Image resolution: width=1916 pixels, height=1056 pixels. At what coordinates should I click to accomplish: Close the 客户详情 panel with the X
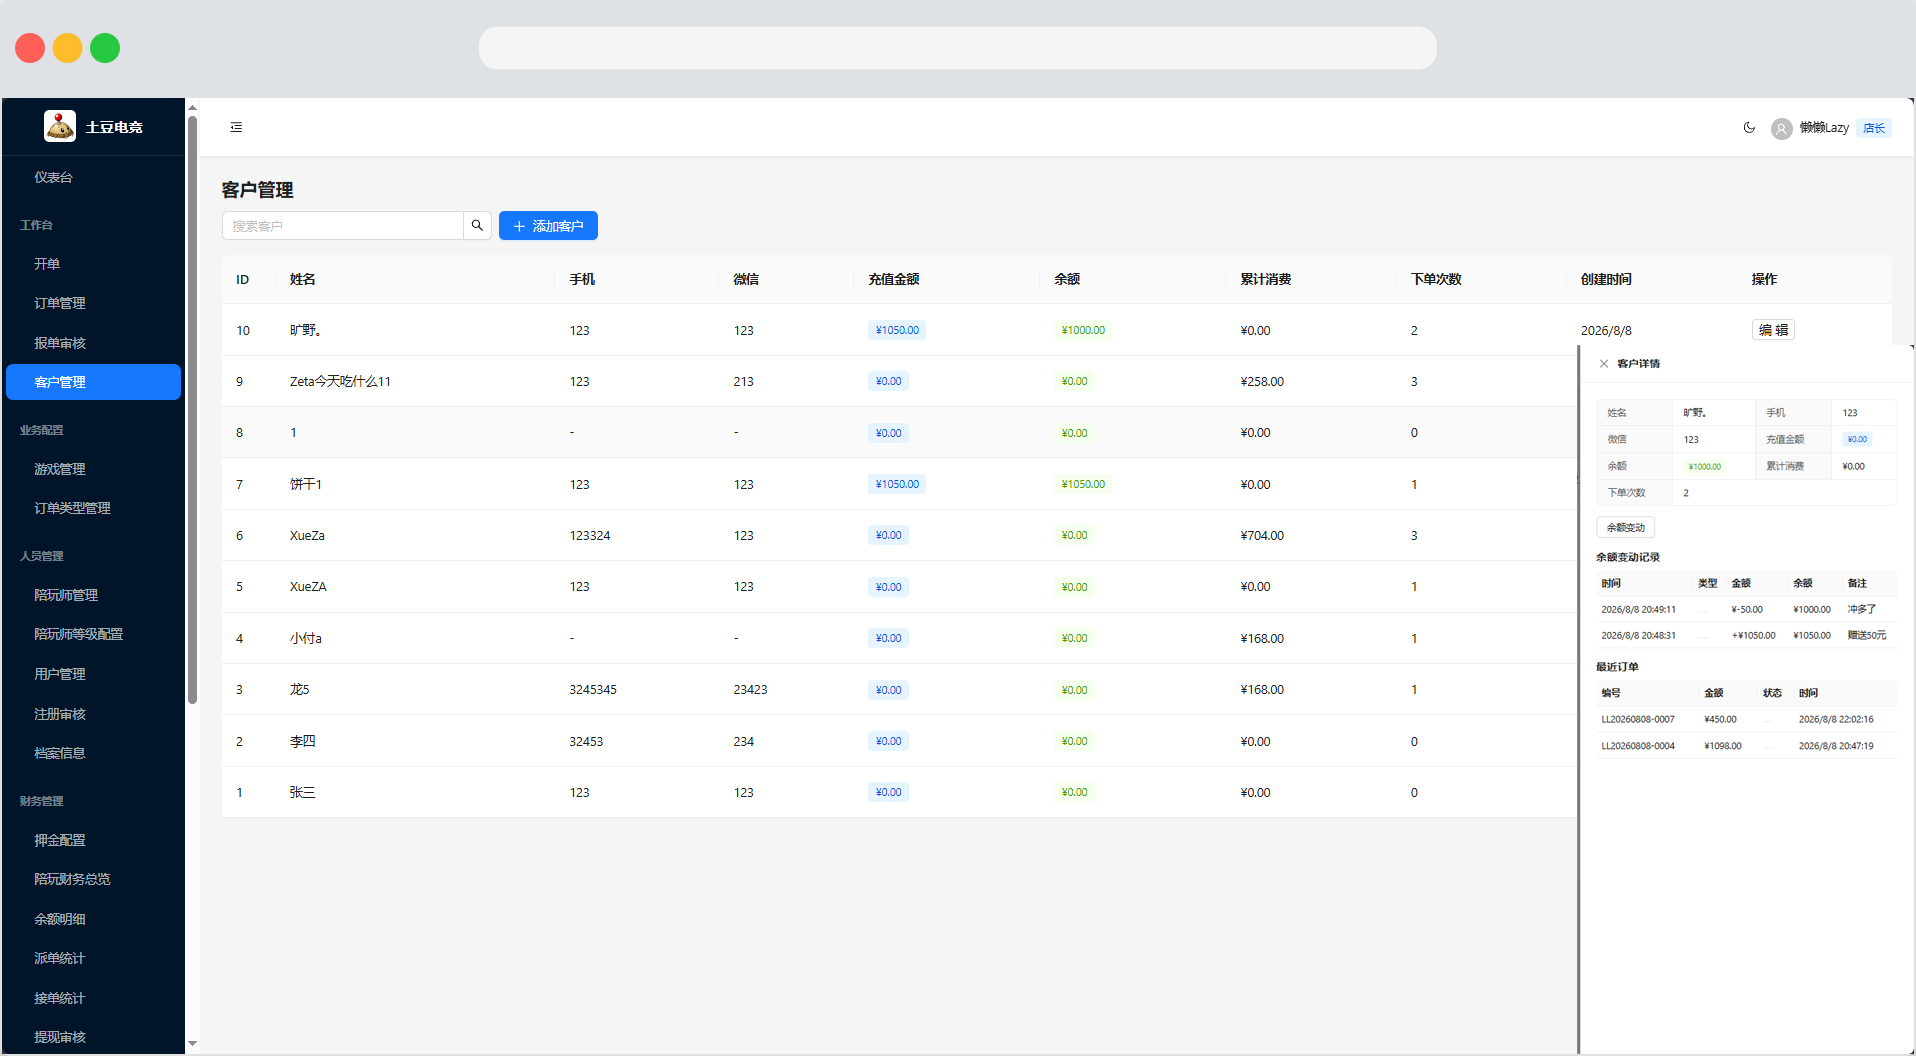click(1604, 364)
